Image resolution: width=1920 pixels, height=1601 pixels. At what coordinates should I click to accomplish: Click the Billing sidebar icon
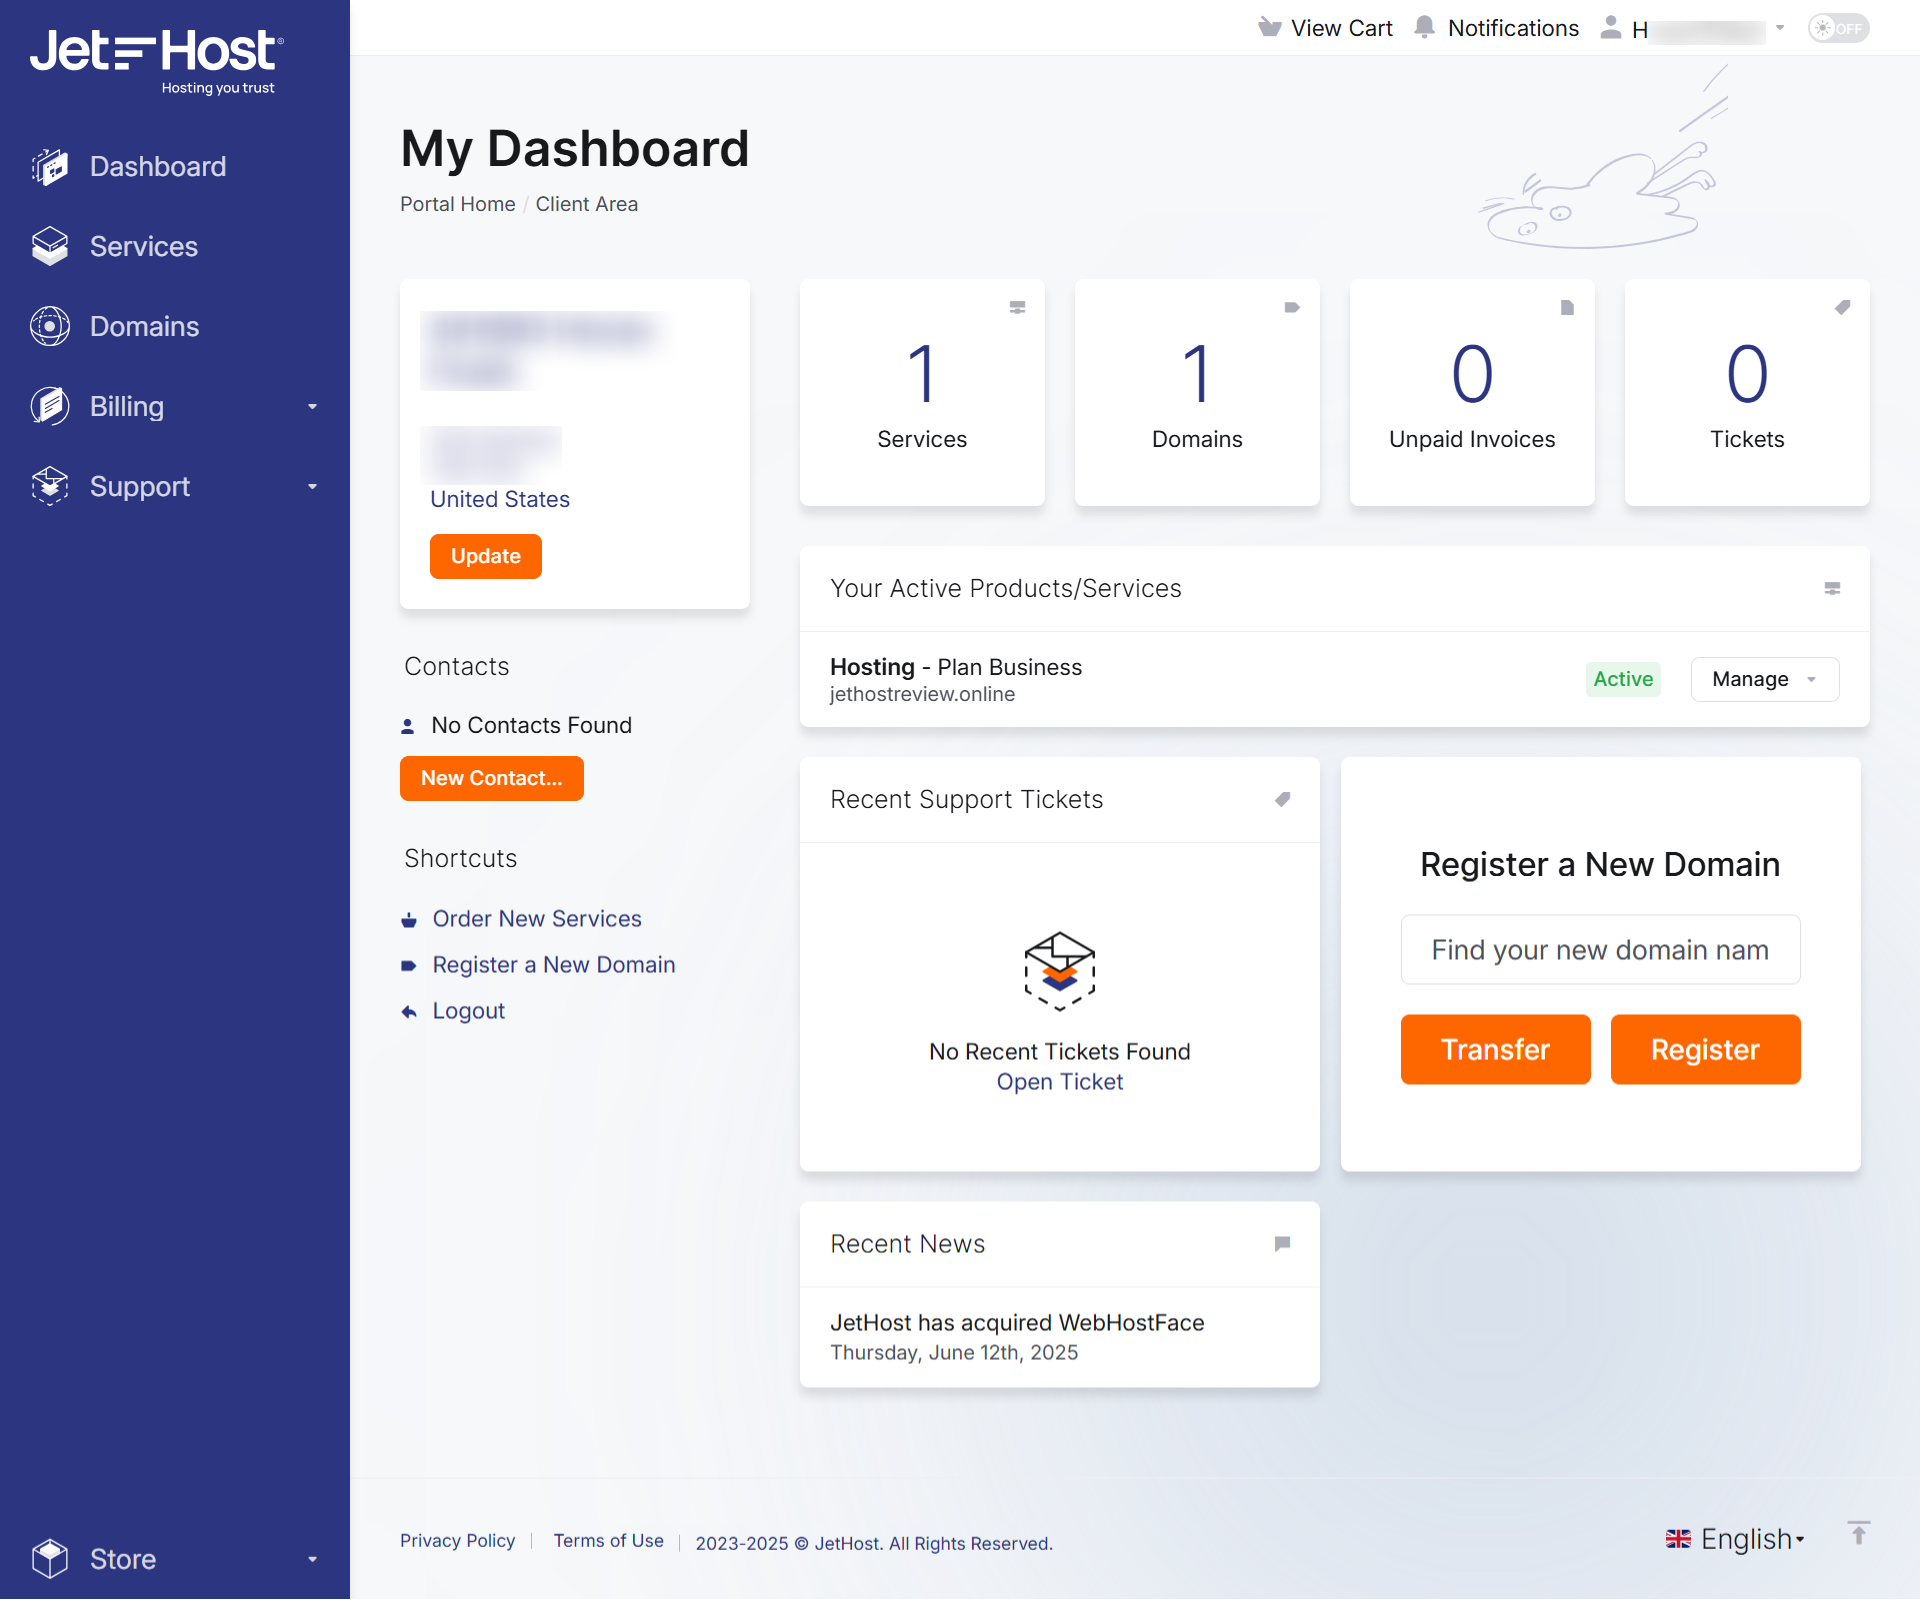49,407
